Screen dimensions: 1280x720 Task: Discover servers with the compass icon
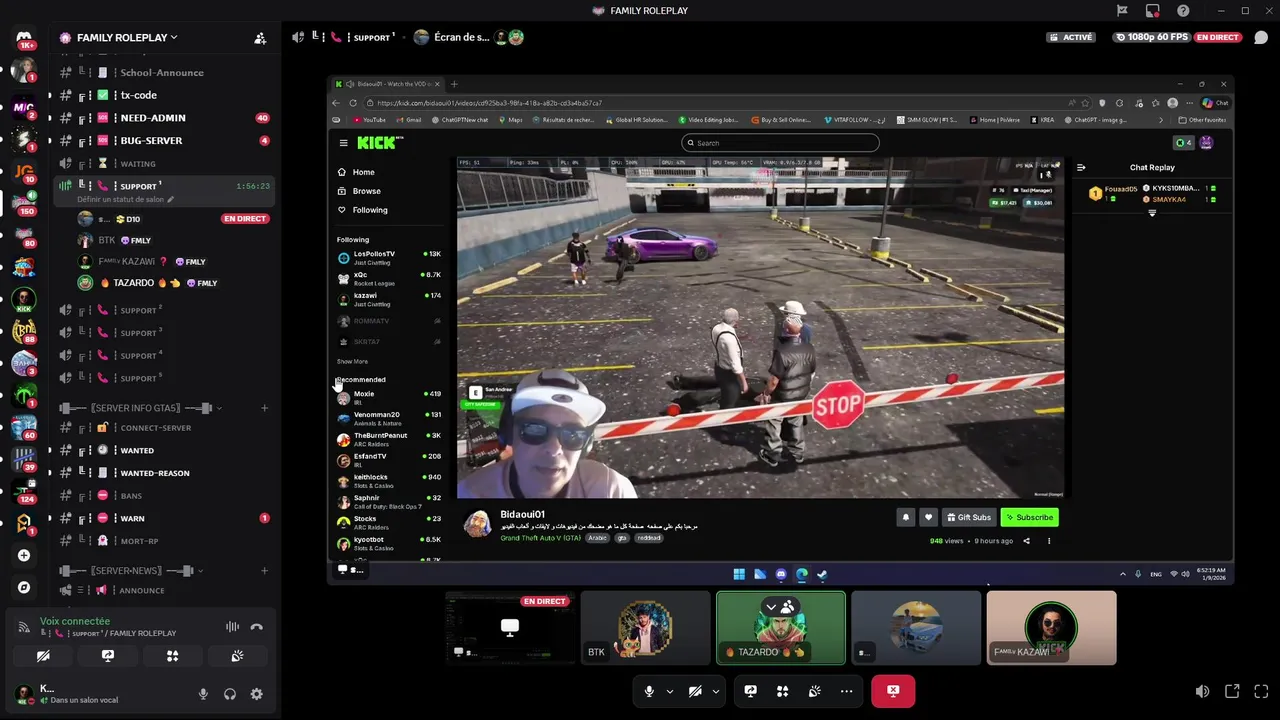24,587
